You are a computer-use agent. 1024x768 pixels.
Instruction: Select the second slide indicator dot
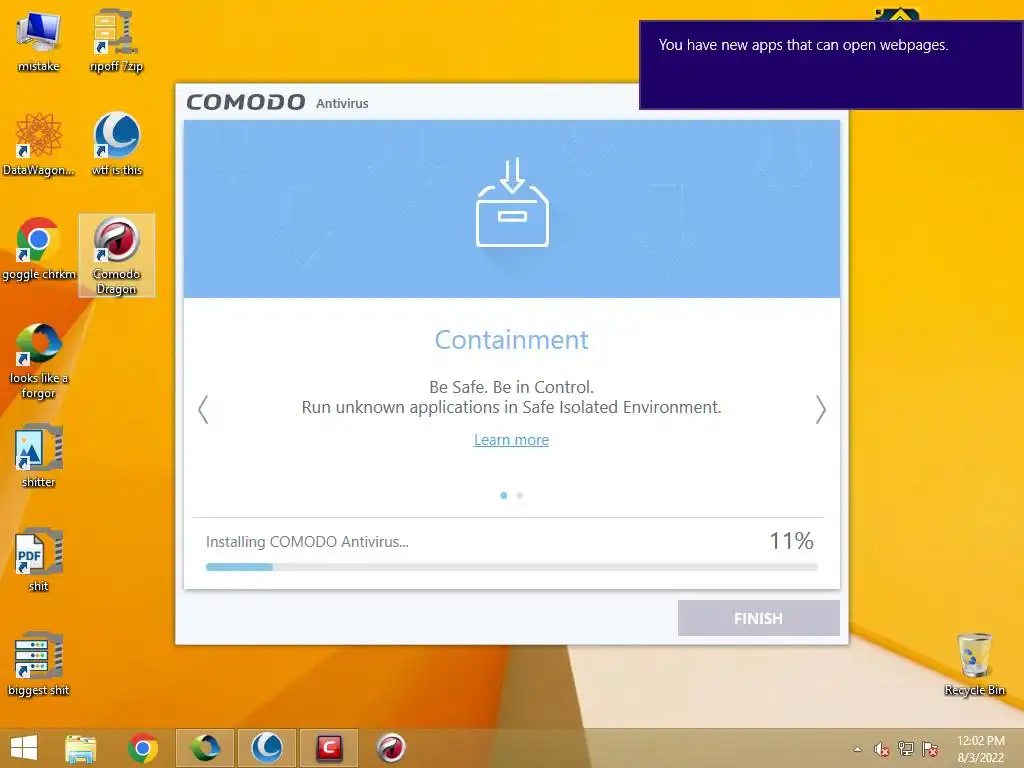coord(520,496)
